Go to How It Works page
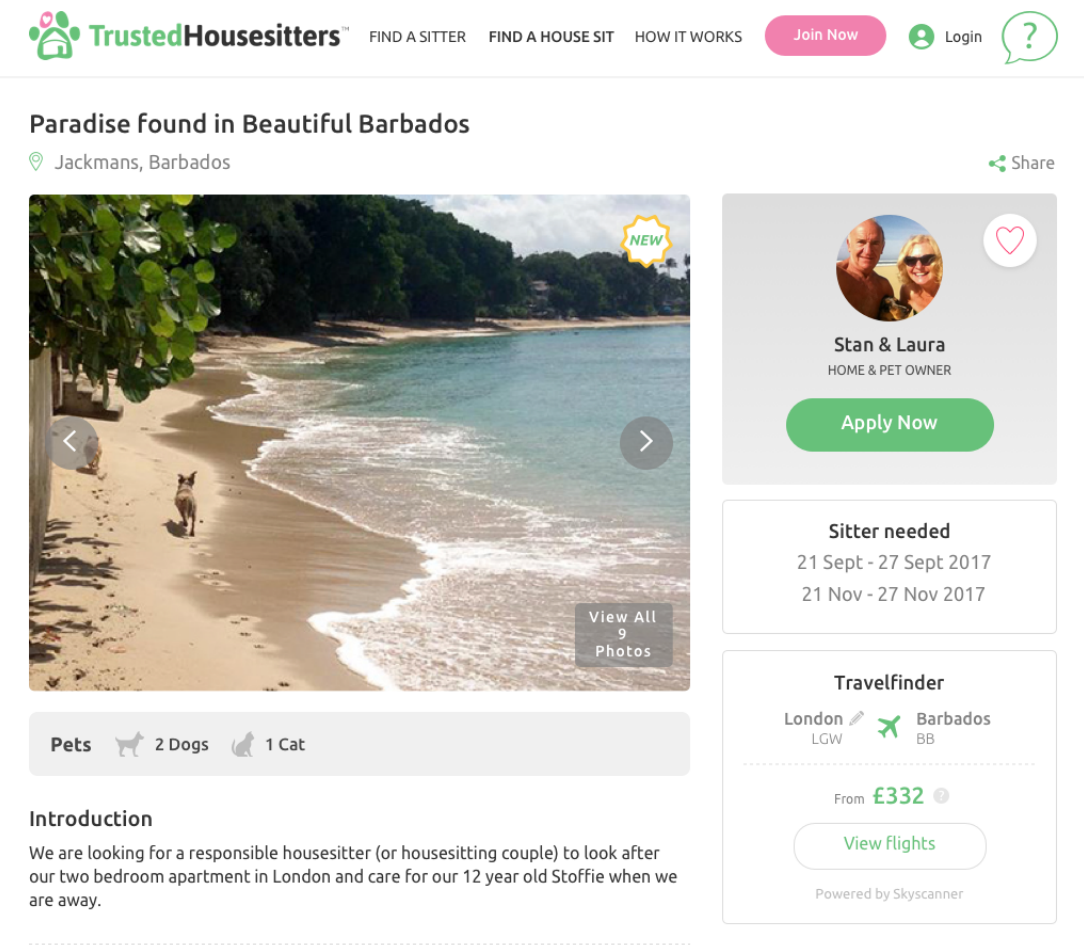Image resolution: width=1084 pixels, height=945 pixels. coord(688,37)
